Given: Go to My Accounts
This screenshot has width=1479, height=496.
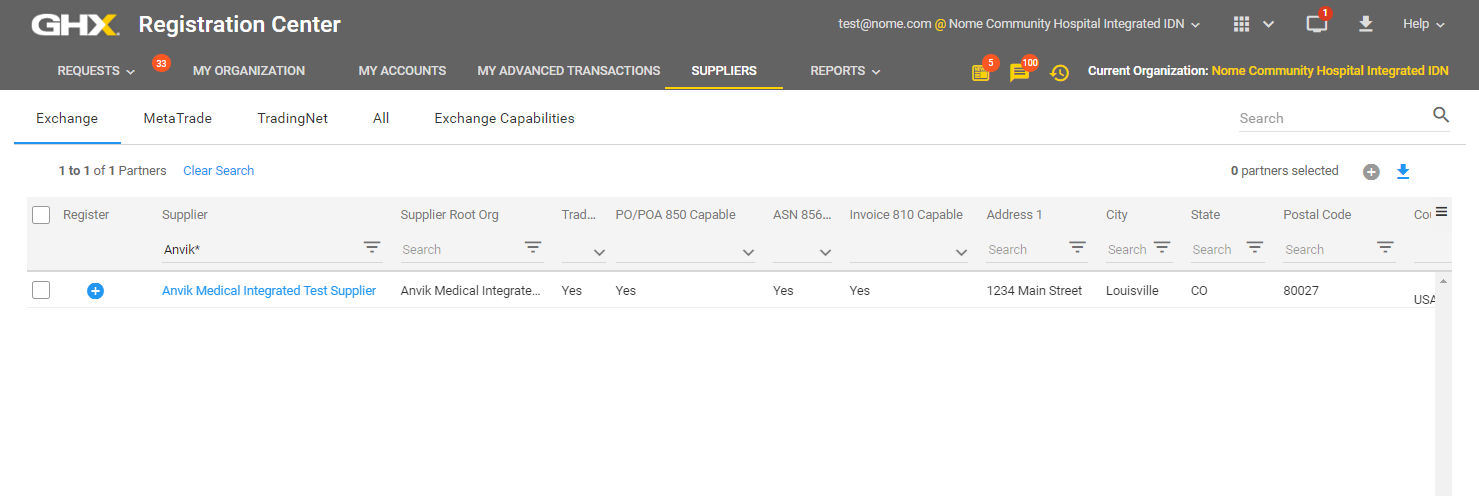Looking at the screenshot, I should [402, 71].
